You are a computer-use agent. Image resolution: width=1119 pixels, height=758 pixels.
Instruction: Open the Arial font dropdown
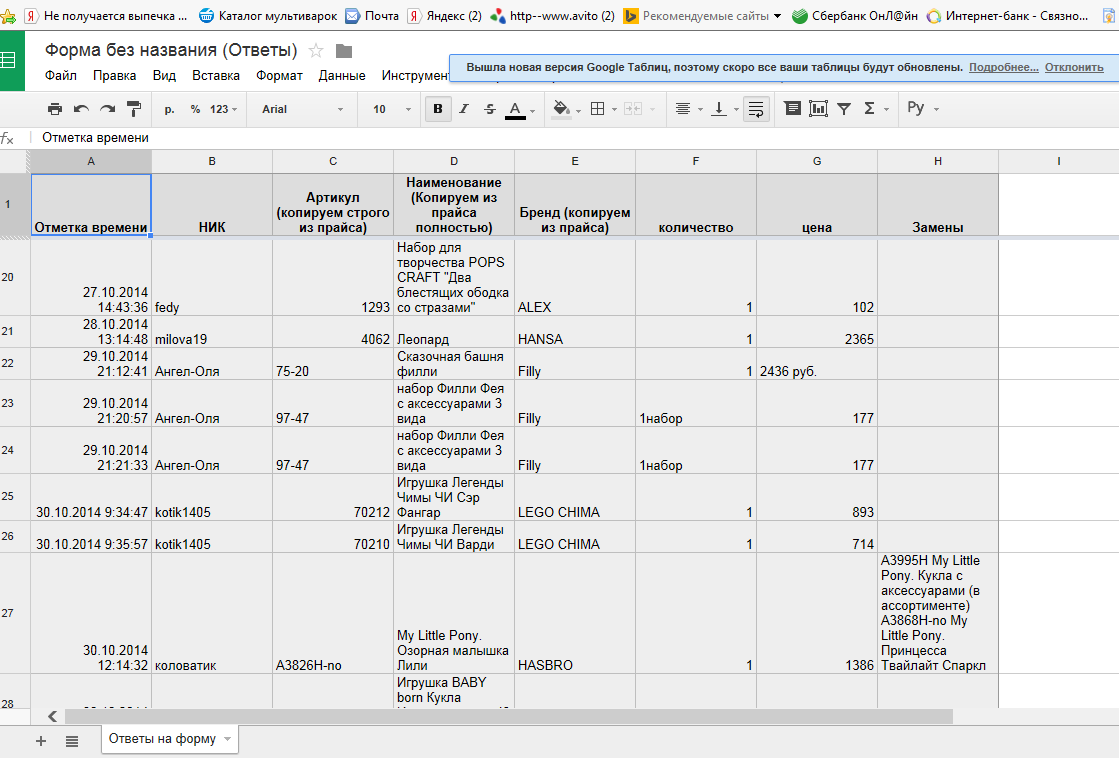[x=302, y=109]
